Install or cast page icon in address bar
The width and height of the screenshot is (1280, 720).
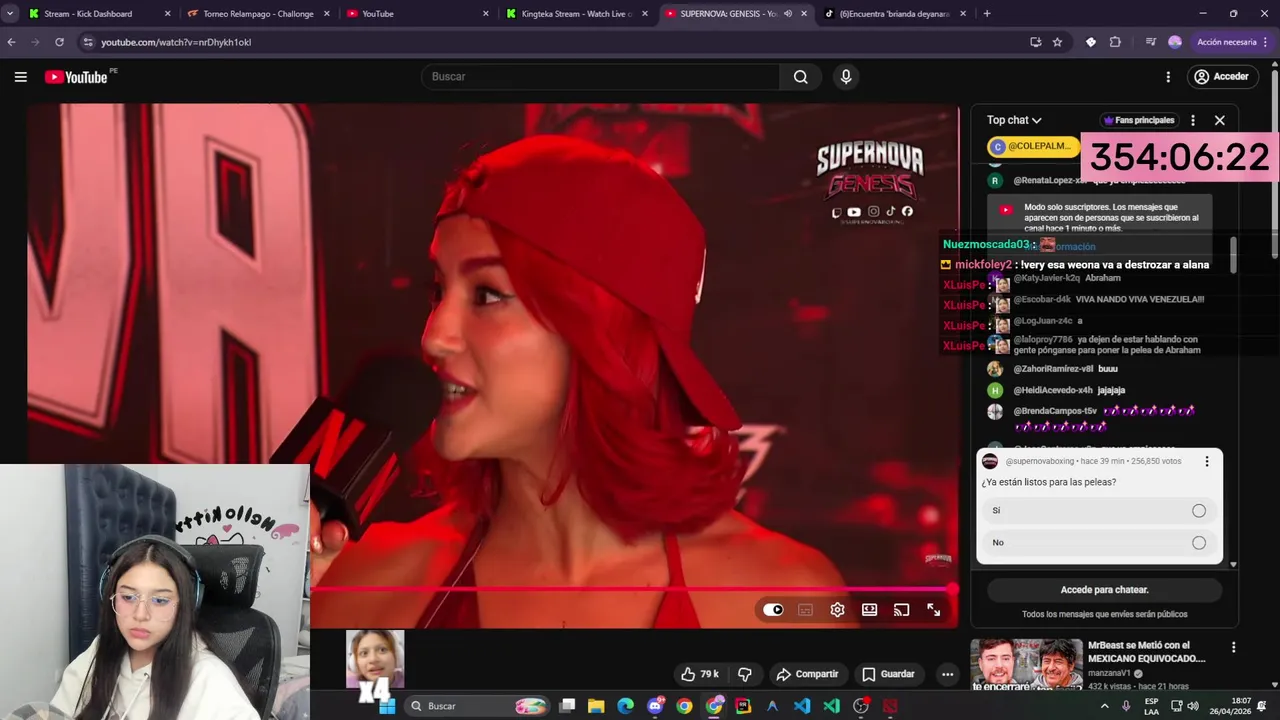click(1035, 42)
